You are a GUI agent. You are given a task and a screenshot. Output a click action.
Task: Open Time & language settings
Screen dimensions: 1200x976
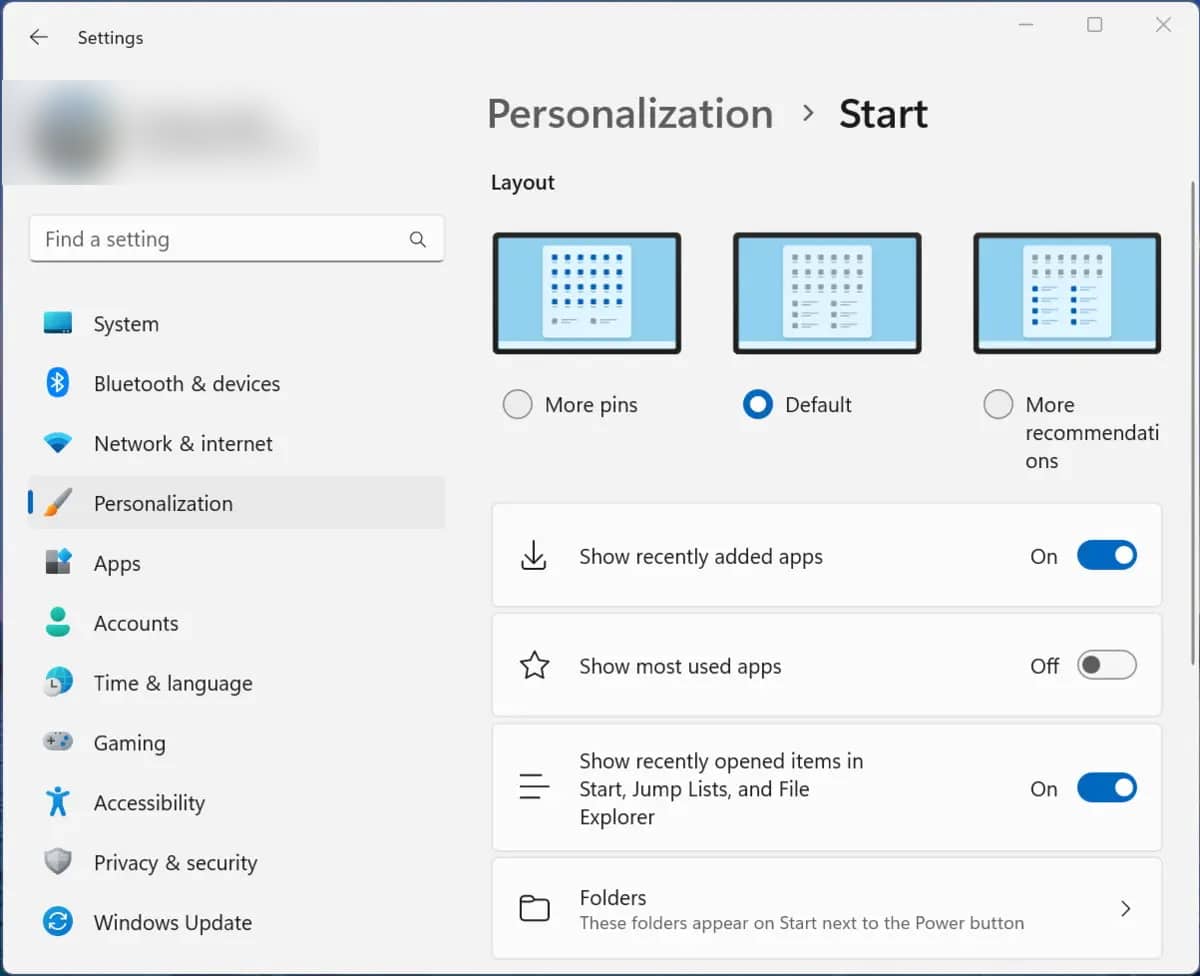pyautogui.click(x=172, y=683)
